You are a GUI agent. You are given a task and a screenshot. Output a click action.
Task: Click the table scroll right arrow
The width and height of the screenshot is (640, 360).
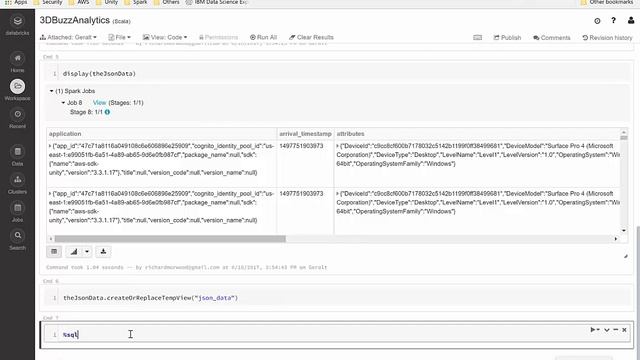click(x=616, y=239)
